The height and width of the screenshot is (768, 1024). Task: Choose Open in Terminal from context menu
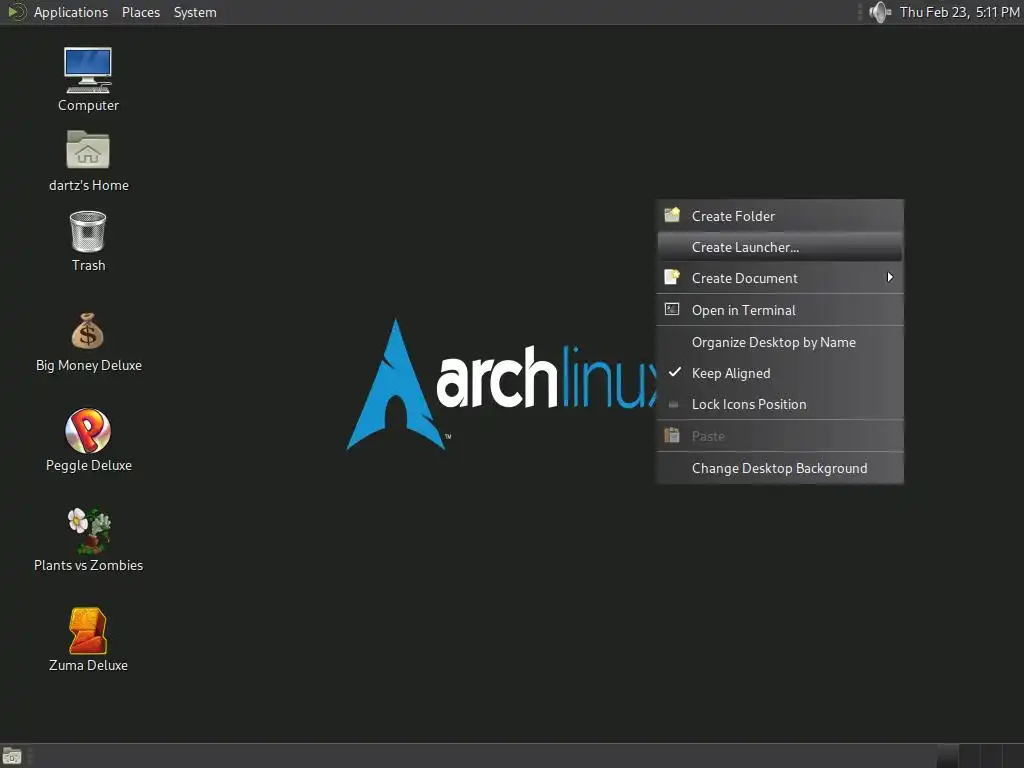780,310
